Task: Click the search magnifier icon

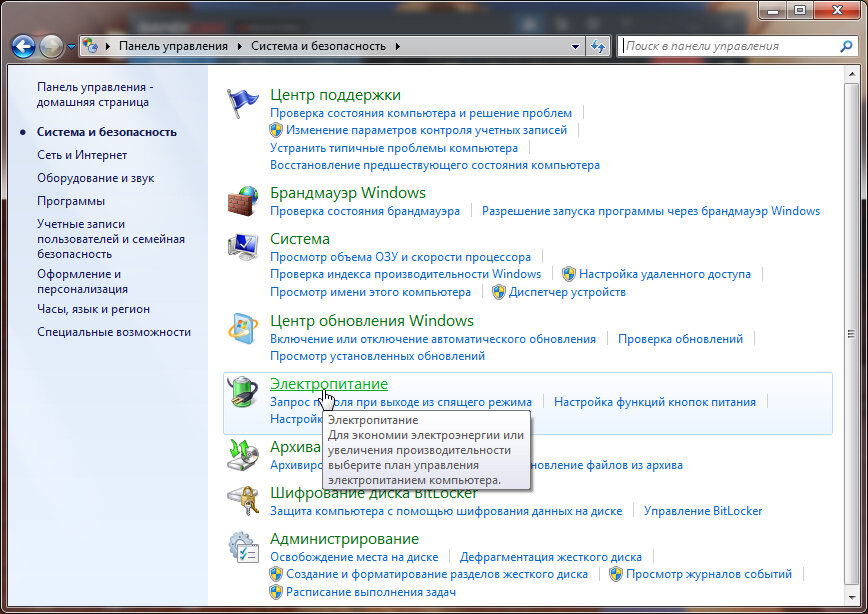Action: tap(846, 46)
